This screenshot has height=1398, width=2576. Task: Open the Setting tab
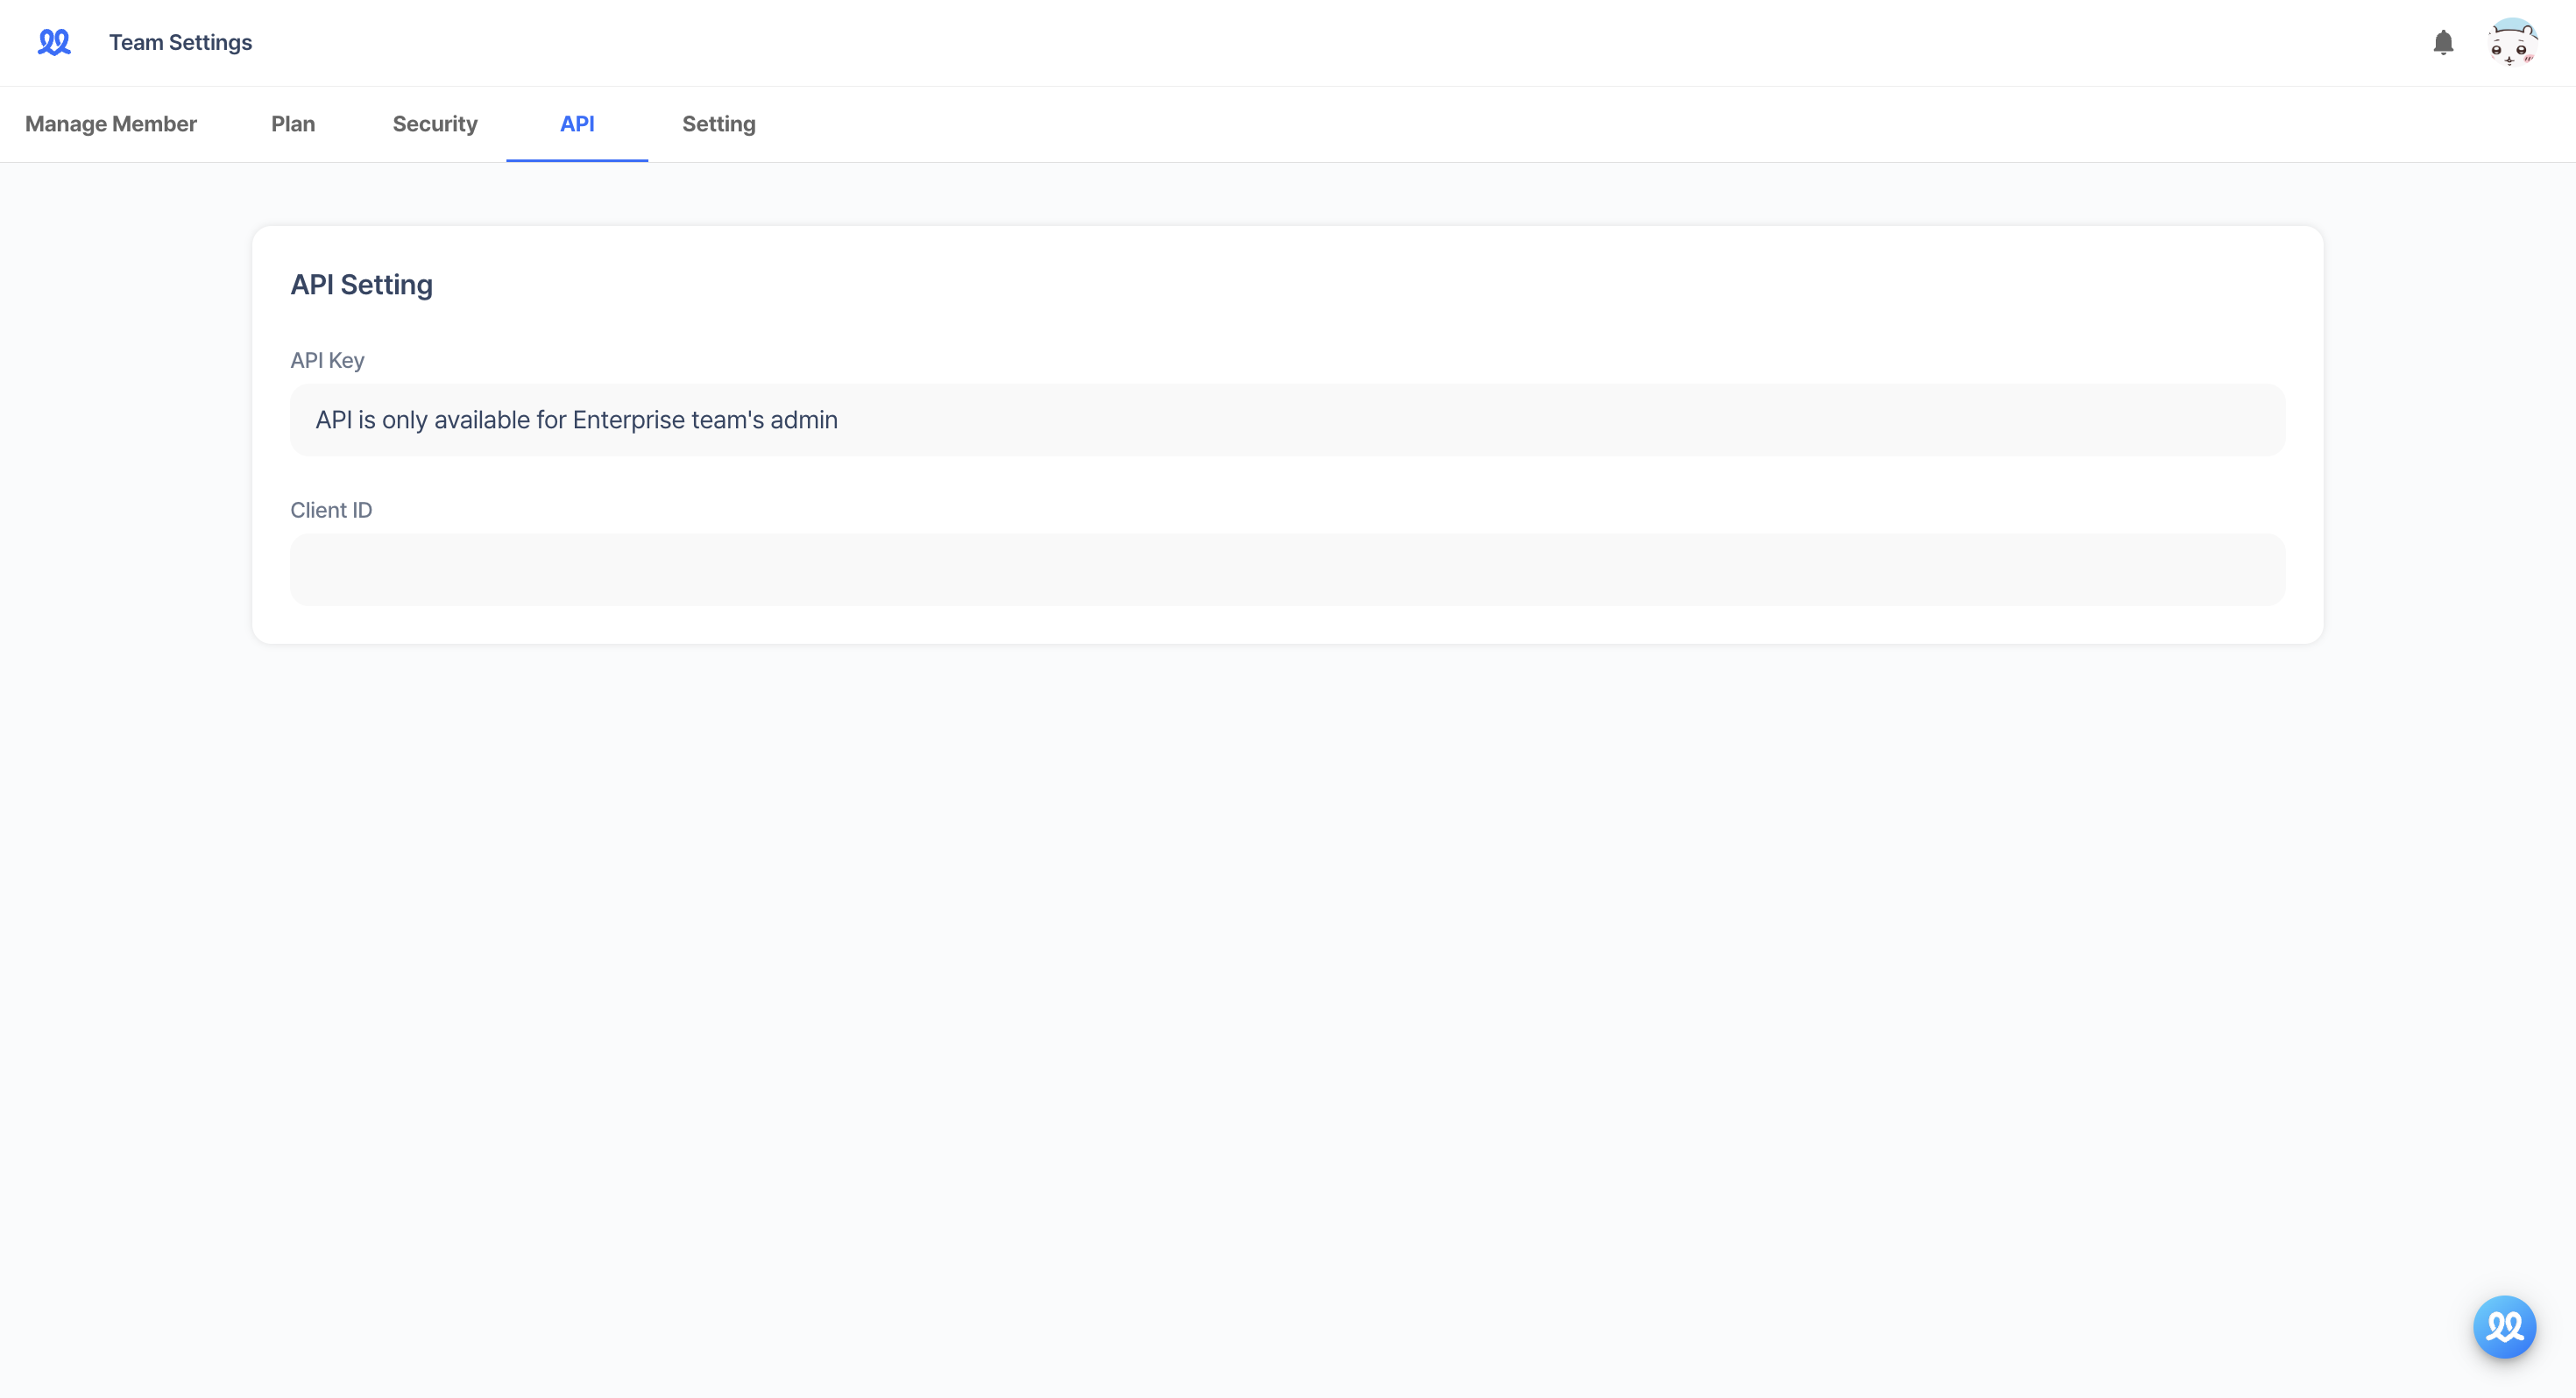718,124
